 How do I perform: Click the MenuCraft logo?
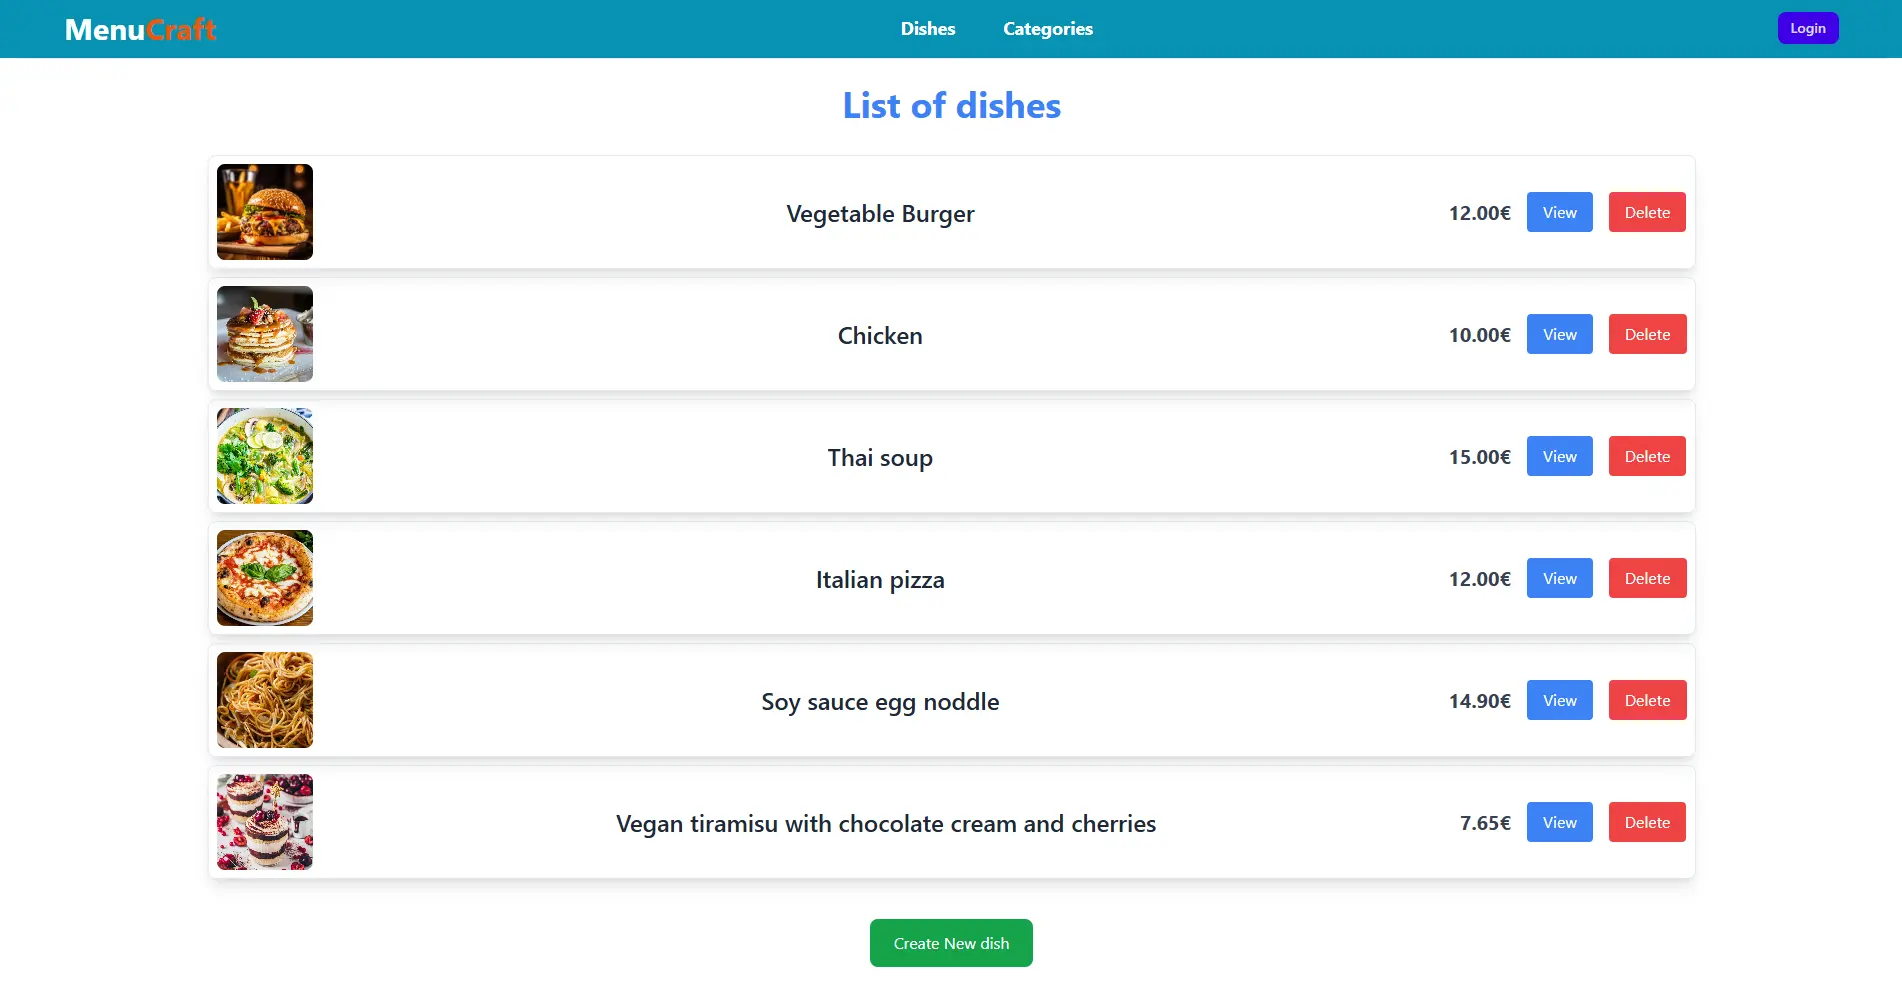pos(140,29)
